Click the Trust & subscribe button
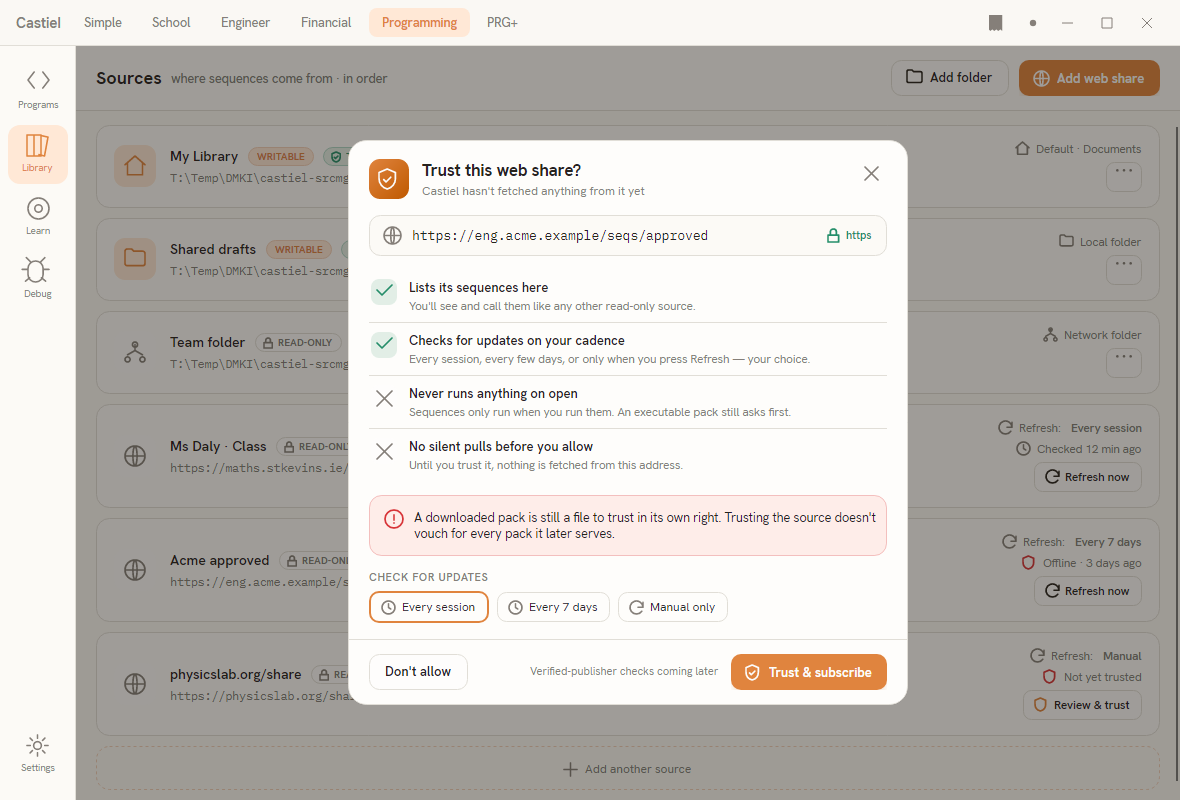The image size is (1180, 800). [808, 672]
